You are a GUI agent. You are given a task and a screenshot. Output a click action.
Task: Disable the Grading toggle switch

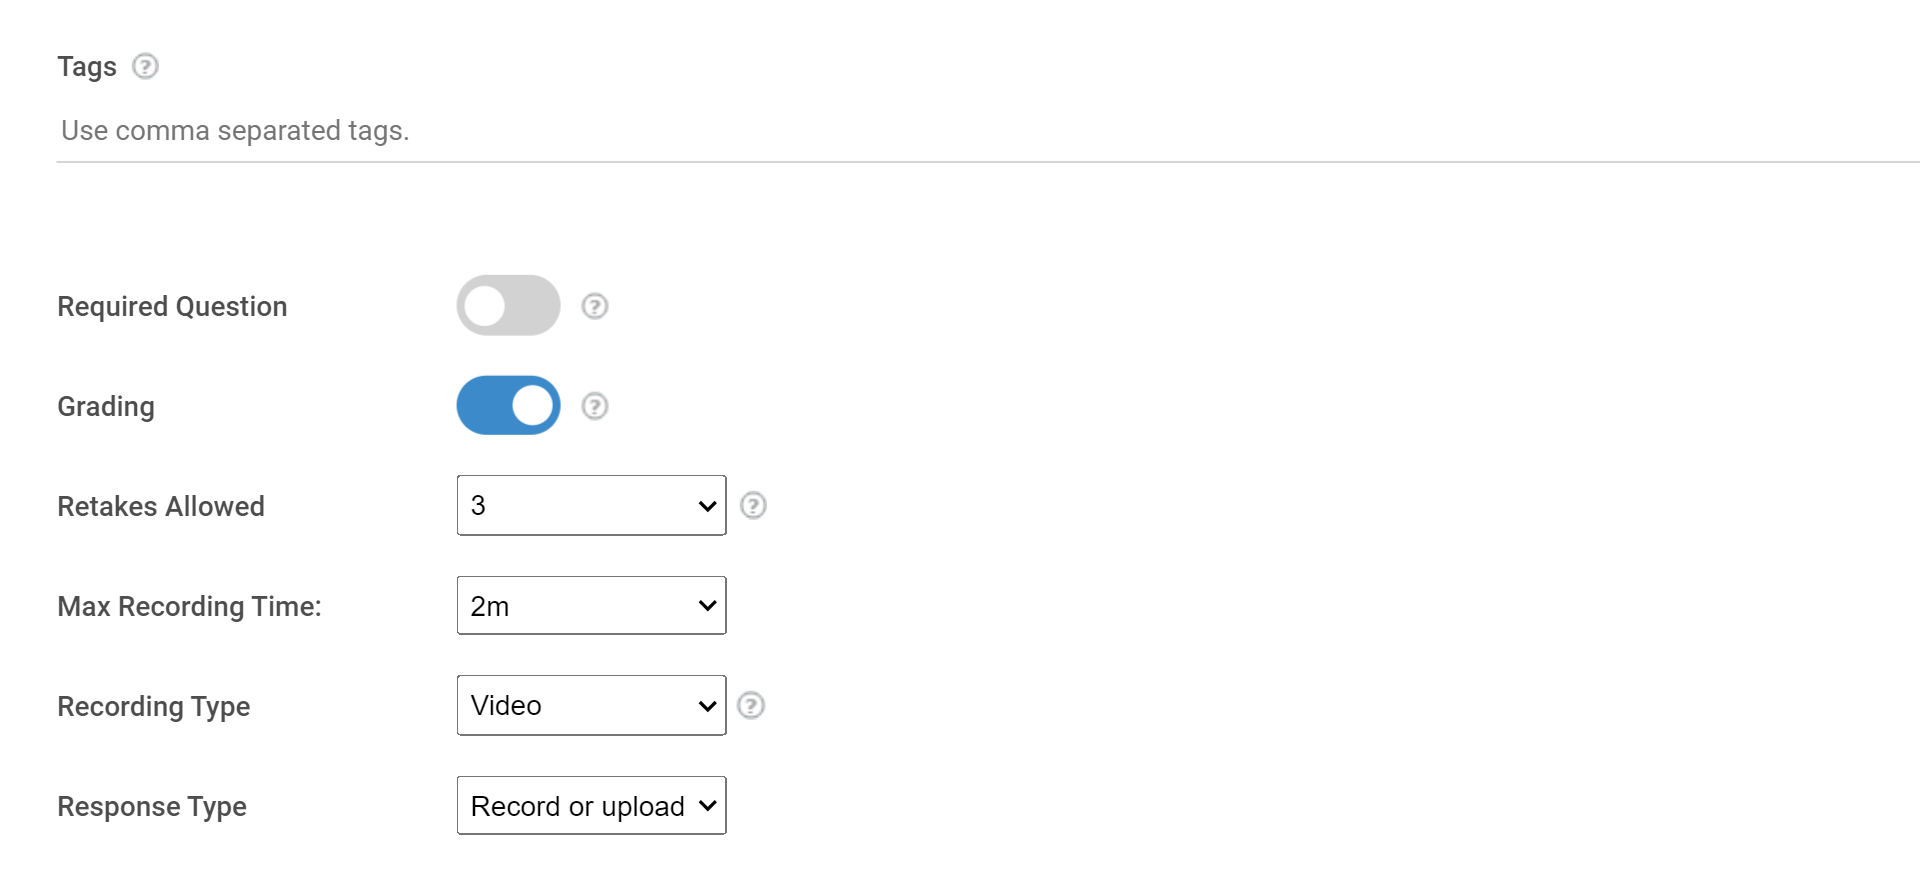(x=508, y=406)
